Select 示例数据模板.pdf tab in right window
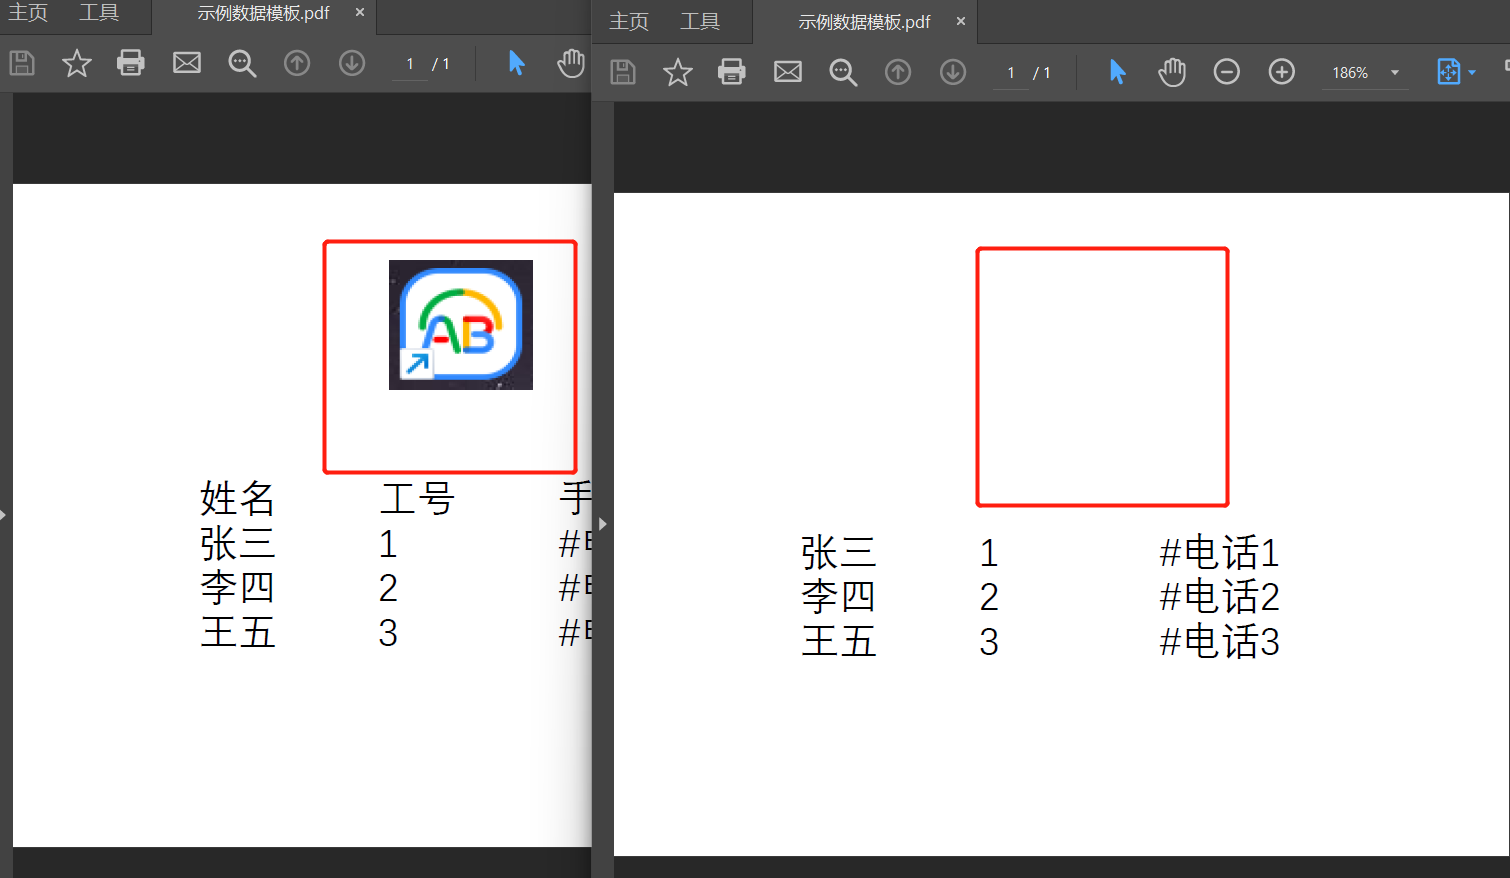1510x878 pixels. (864, 21)
